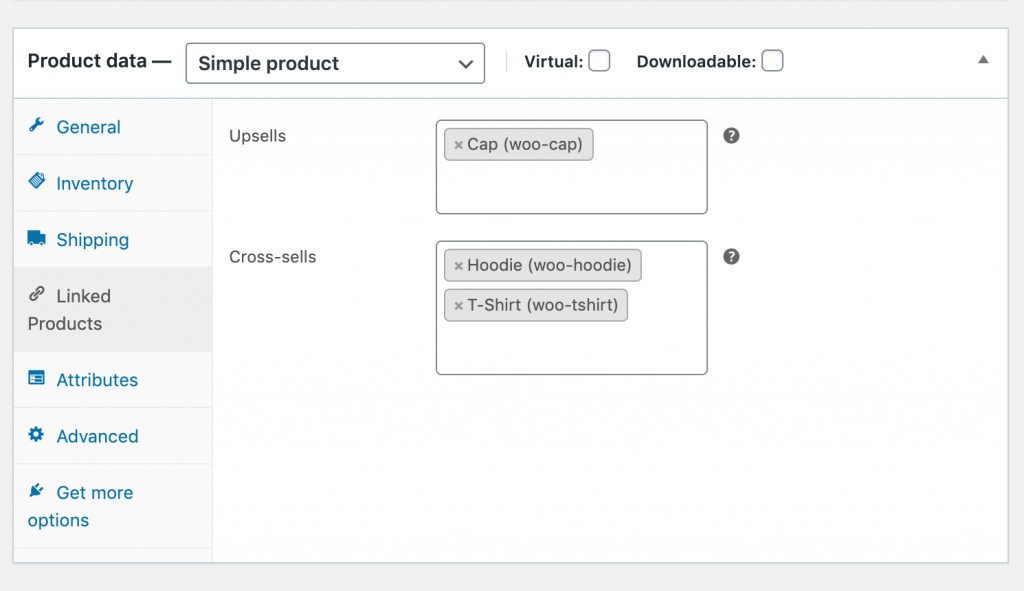The height and width of the screenshot is (591, 1024).
Task: Click the T-Shirt (woo-tshirt) tag text
Action: click(x=542, y=305)
